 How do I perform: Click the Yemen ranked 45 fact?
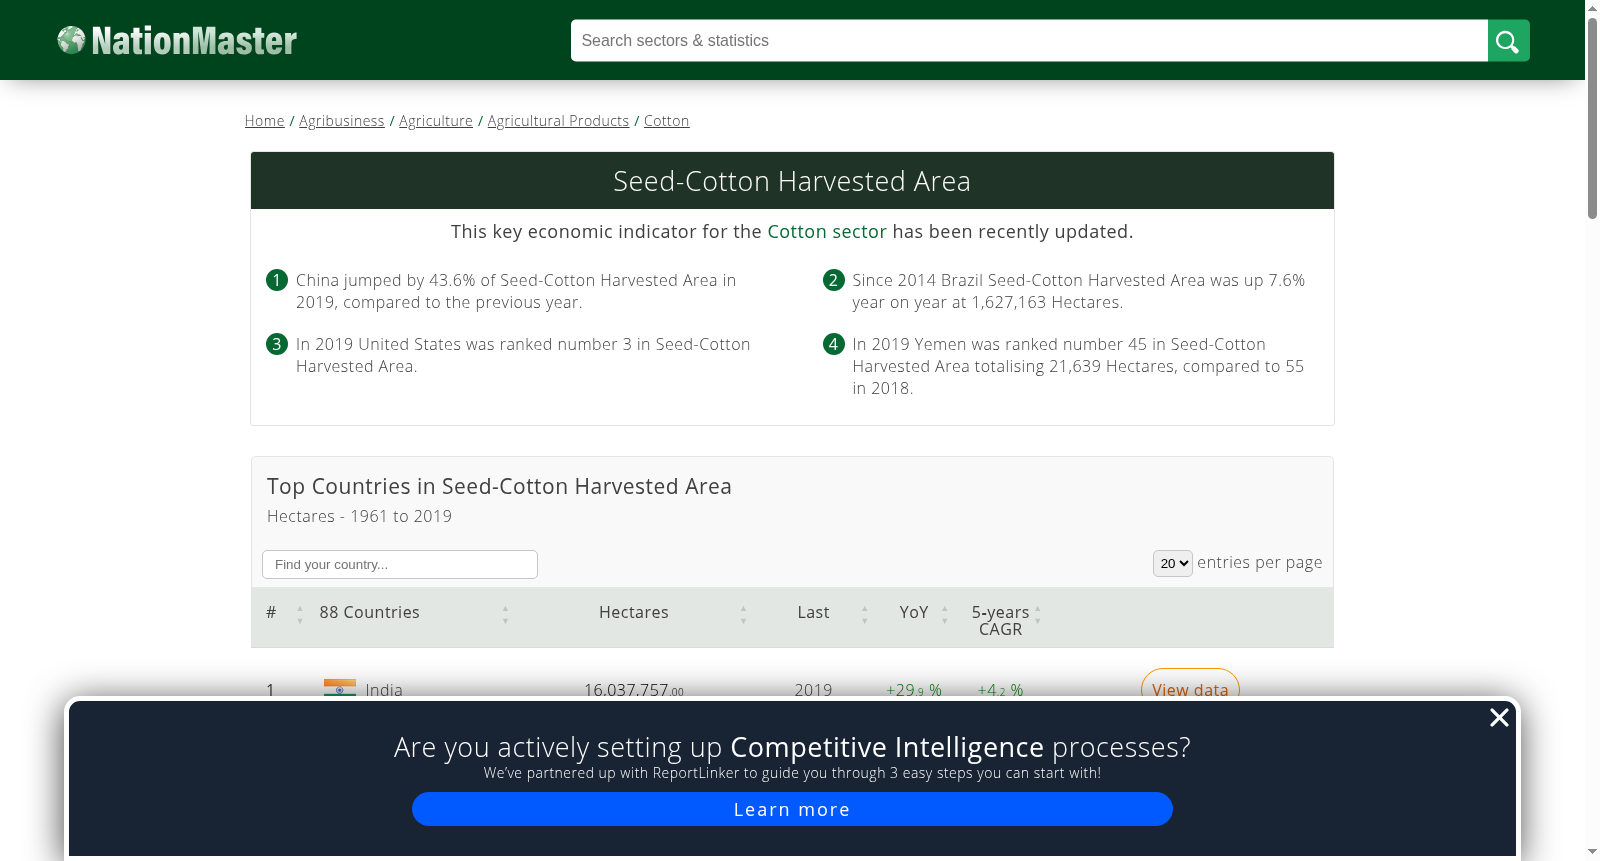pos(1078,366)
